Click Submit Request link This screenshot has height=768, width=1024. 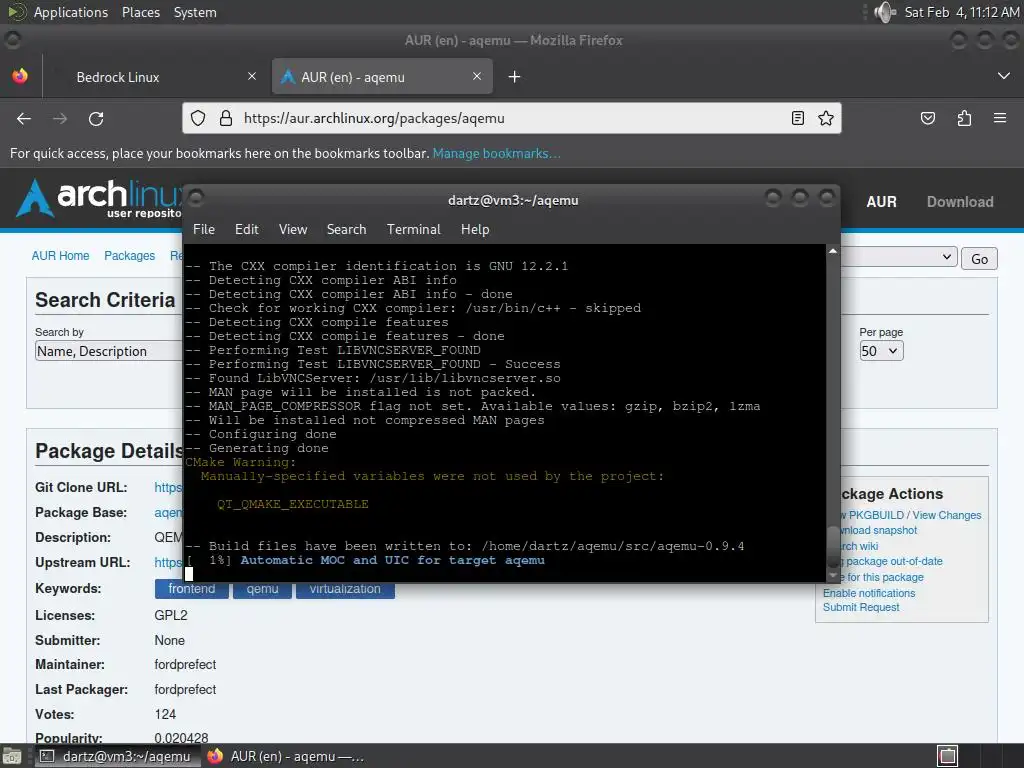(861, 607)
